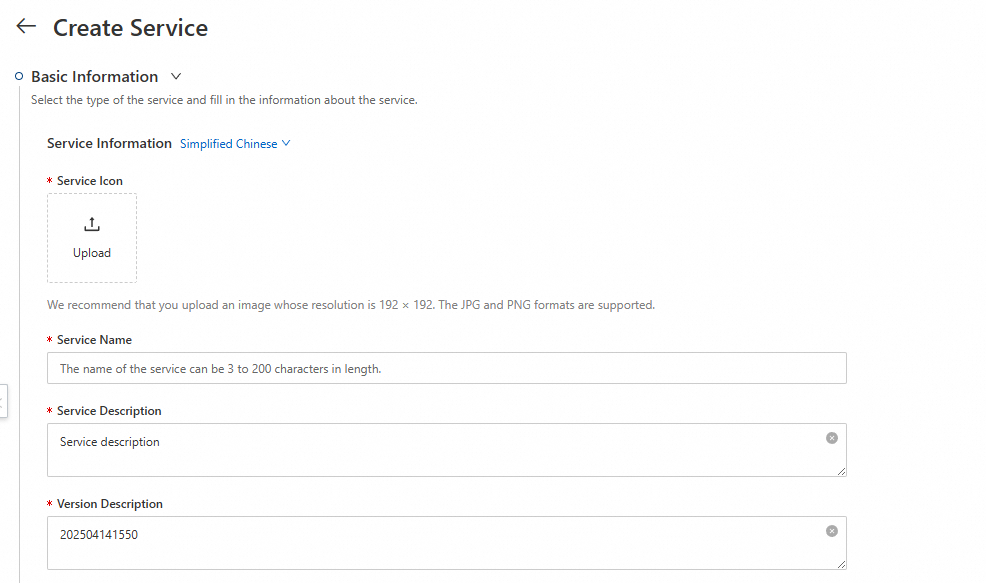Screen dimensions: 986x583
Task: Clear the Version Description field
Action: point(832,531)
